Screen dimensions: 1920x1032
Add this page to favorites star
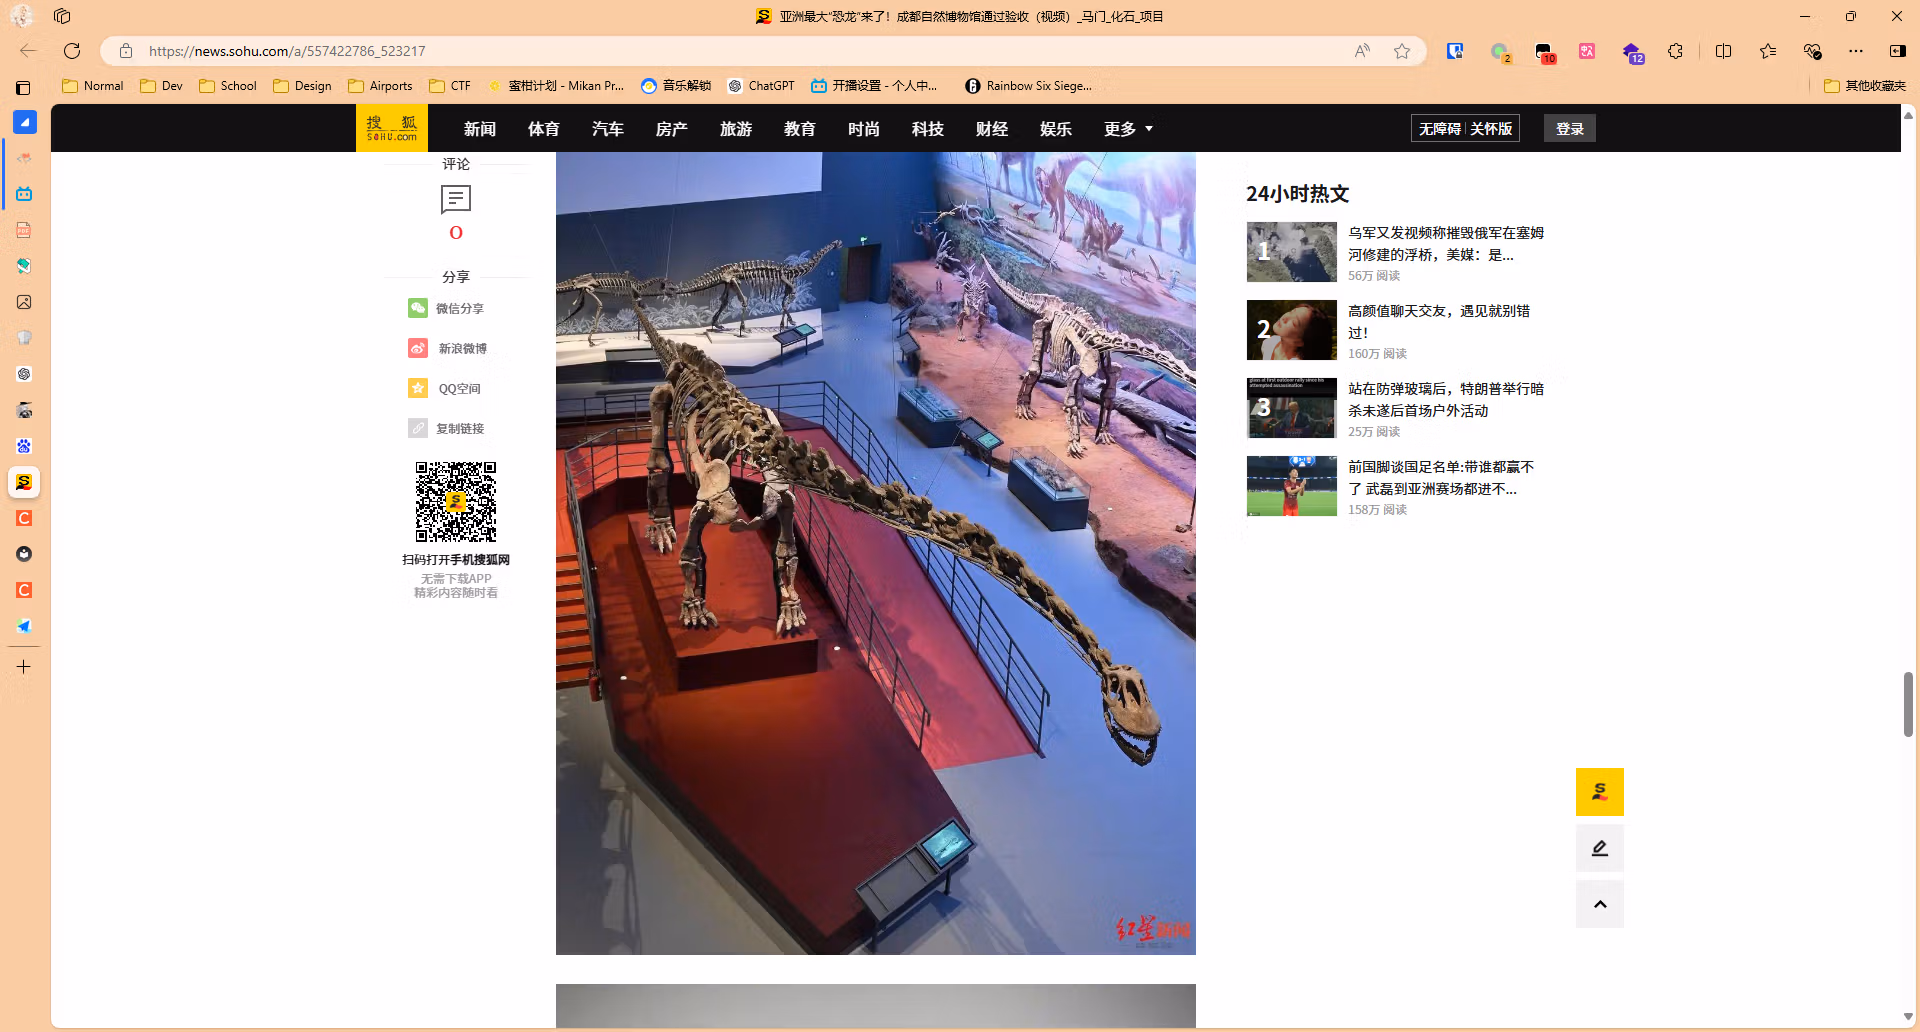[x=1402, y=51]
